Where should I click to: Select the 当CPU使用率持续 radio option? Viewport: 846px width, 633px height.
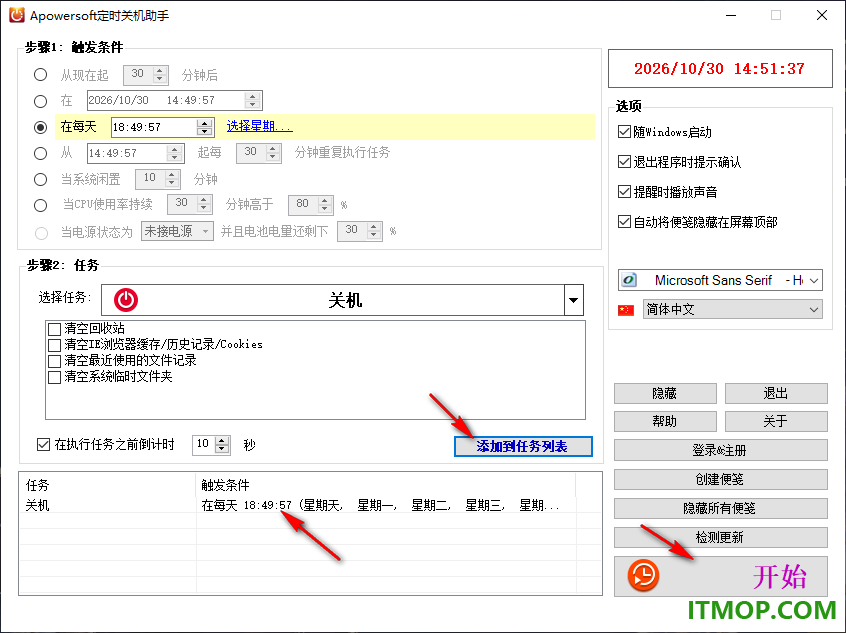40,205
